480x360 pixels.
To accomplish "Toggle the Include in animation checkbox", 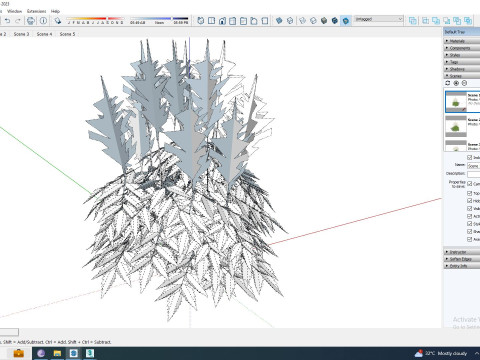I will 469,157.
